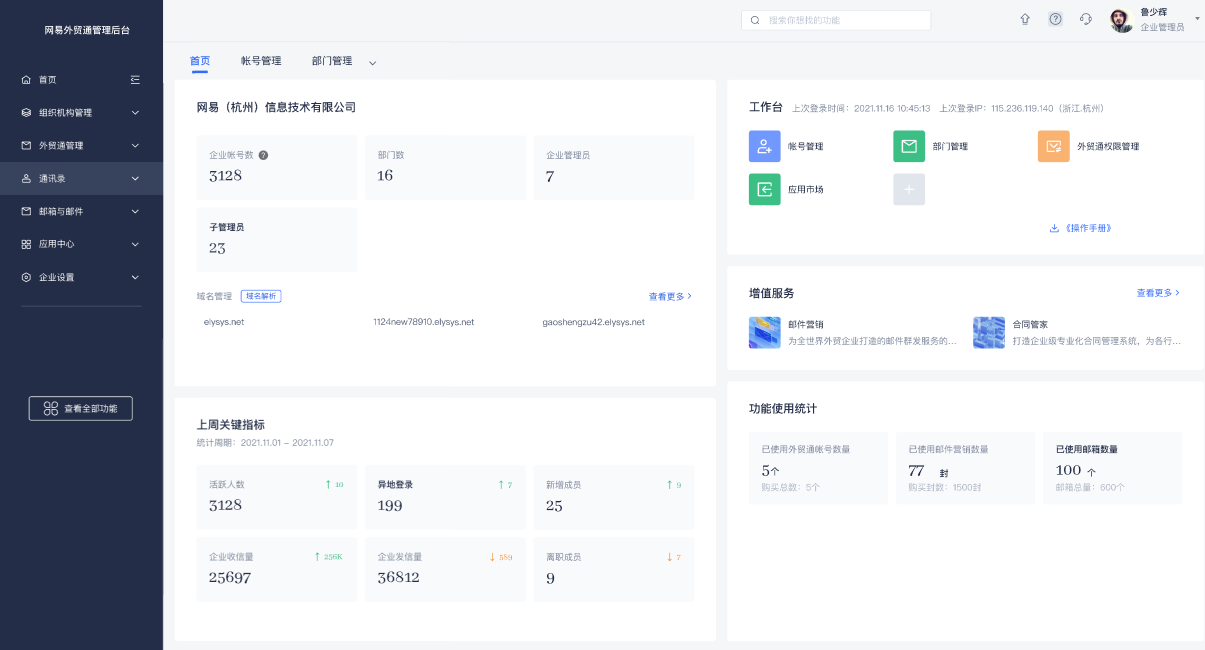
Task: Click 查看更多 in 增值服务 section
Action: pos(1158,293)
